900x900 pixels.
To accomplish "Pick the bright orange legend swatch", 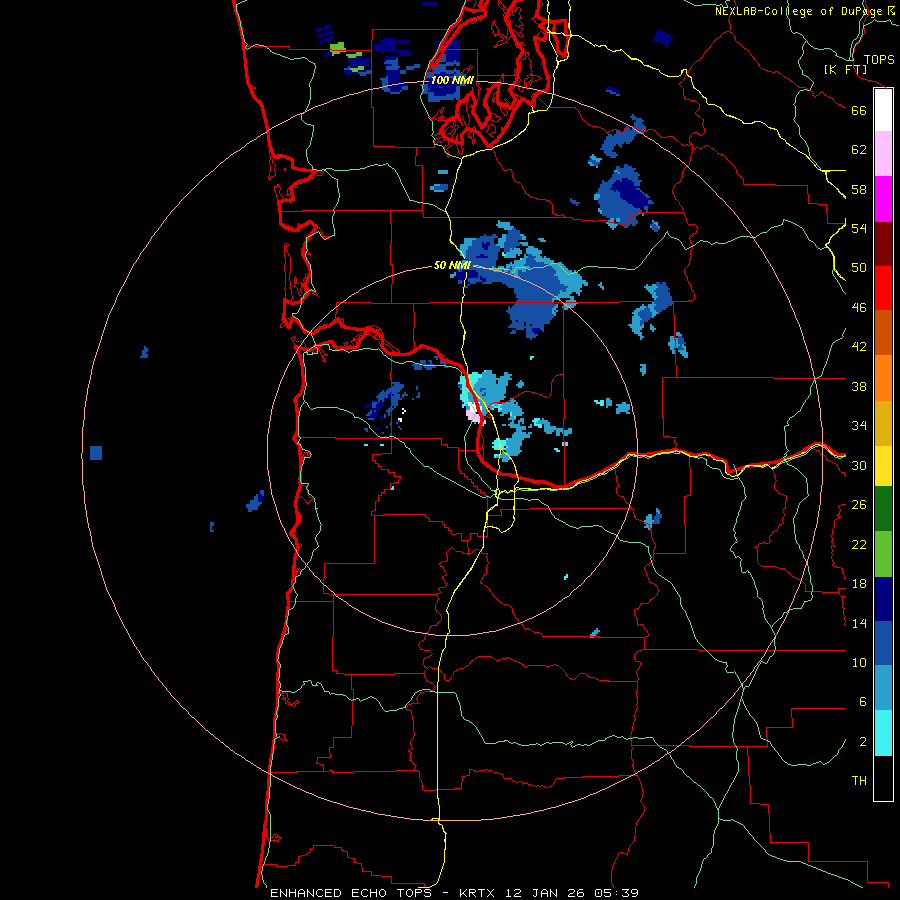I will coord(883,378).
